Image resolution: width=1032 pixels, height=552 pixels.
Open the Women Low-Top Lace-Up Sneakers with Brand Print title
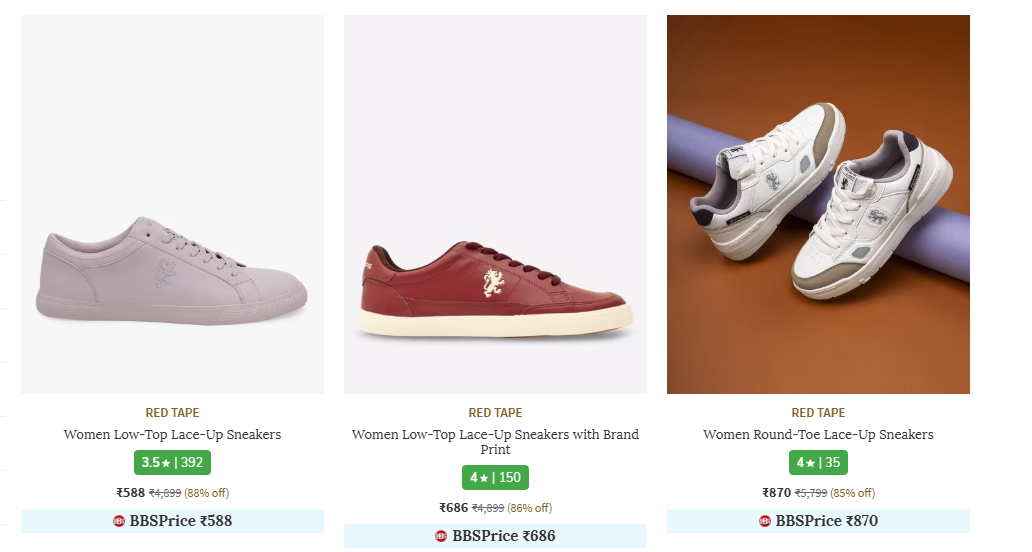click(x=495, y=442)
